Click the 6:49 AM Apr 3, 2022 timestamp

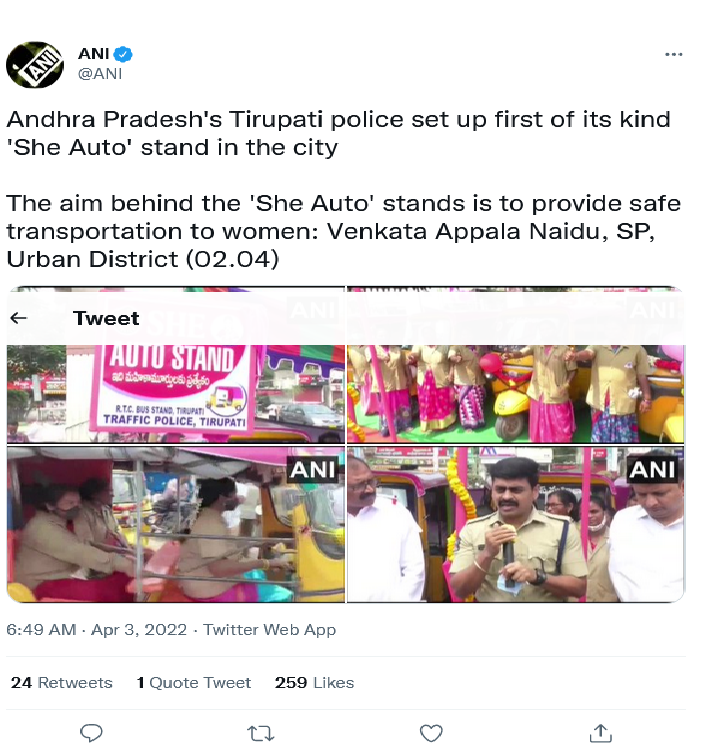(97, 630)
